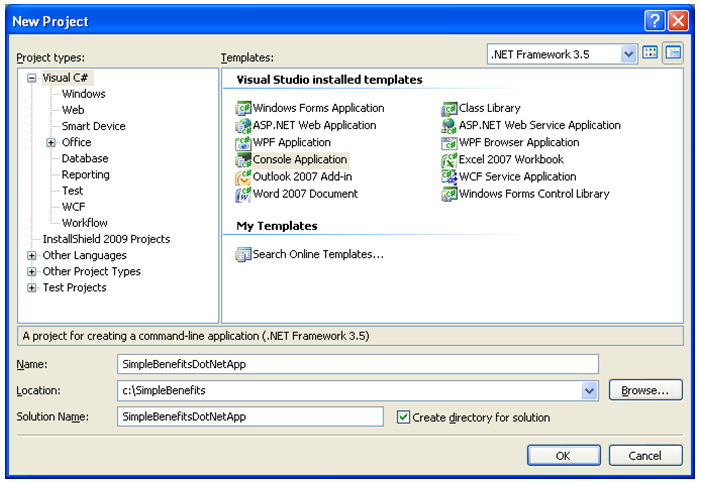701x484 pixels.
Task: Select the Other Languages label
Action: (84, 255)
